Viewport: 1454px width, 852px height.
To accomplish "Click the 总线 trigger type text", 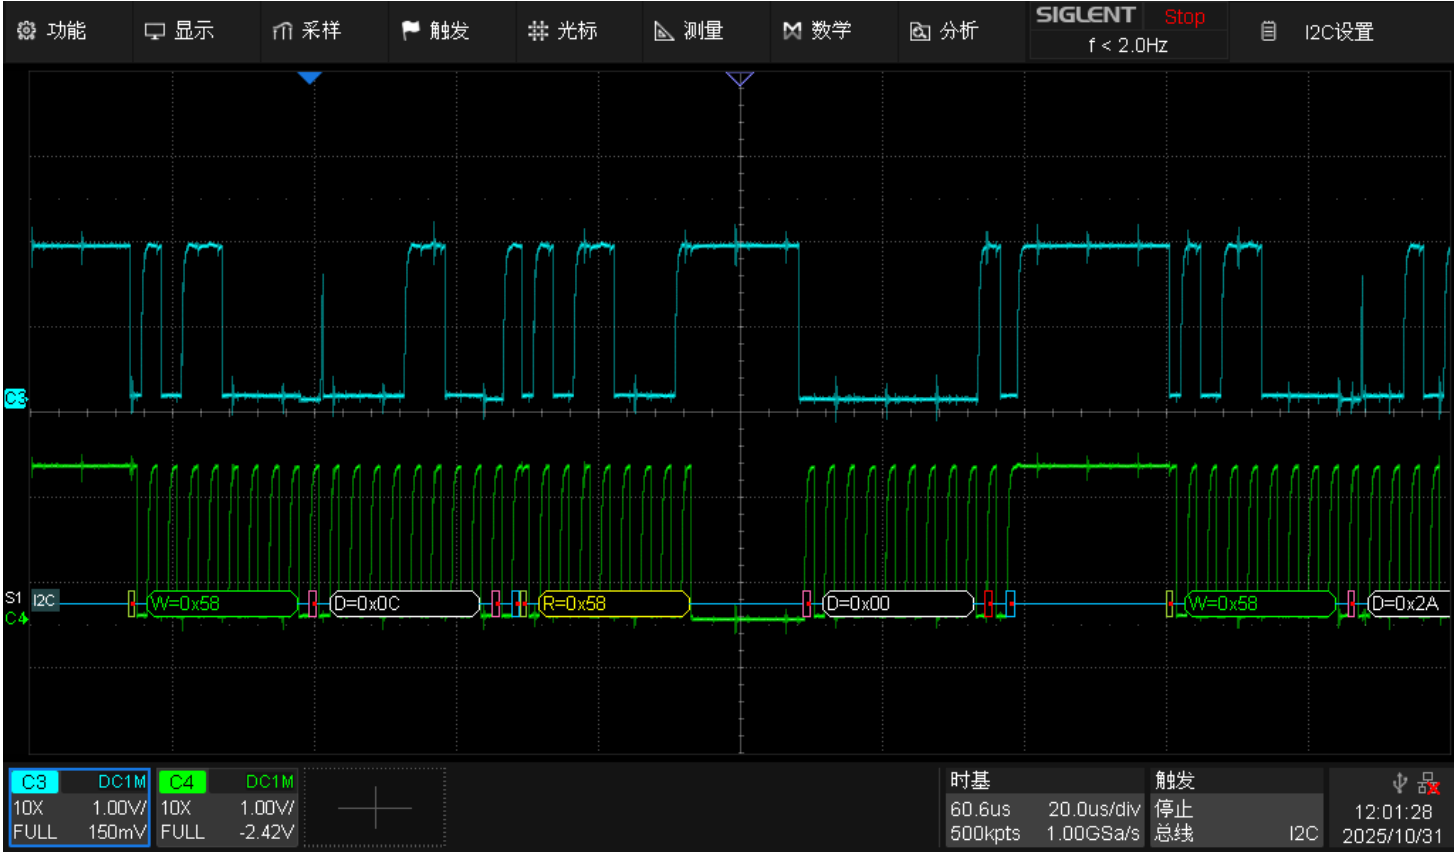I will (1174, 833).
